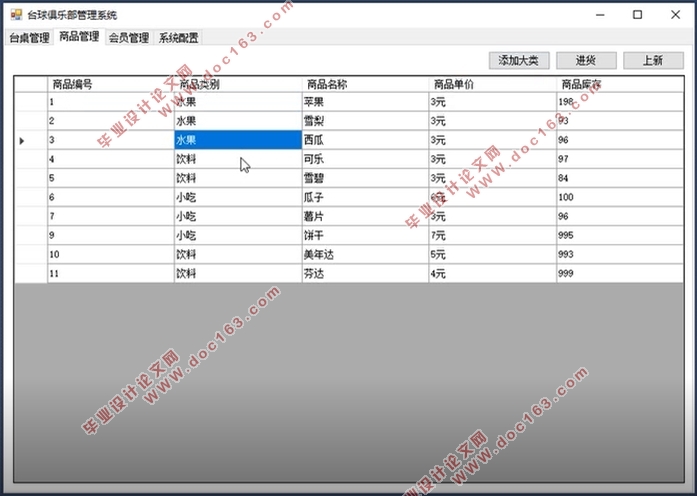Select the 瓜子 product name cell
Image resolution: width=697 pixels, height=496 pixels.
(x=365, y=197)
